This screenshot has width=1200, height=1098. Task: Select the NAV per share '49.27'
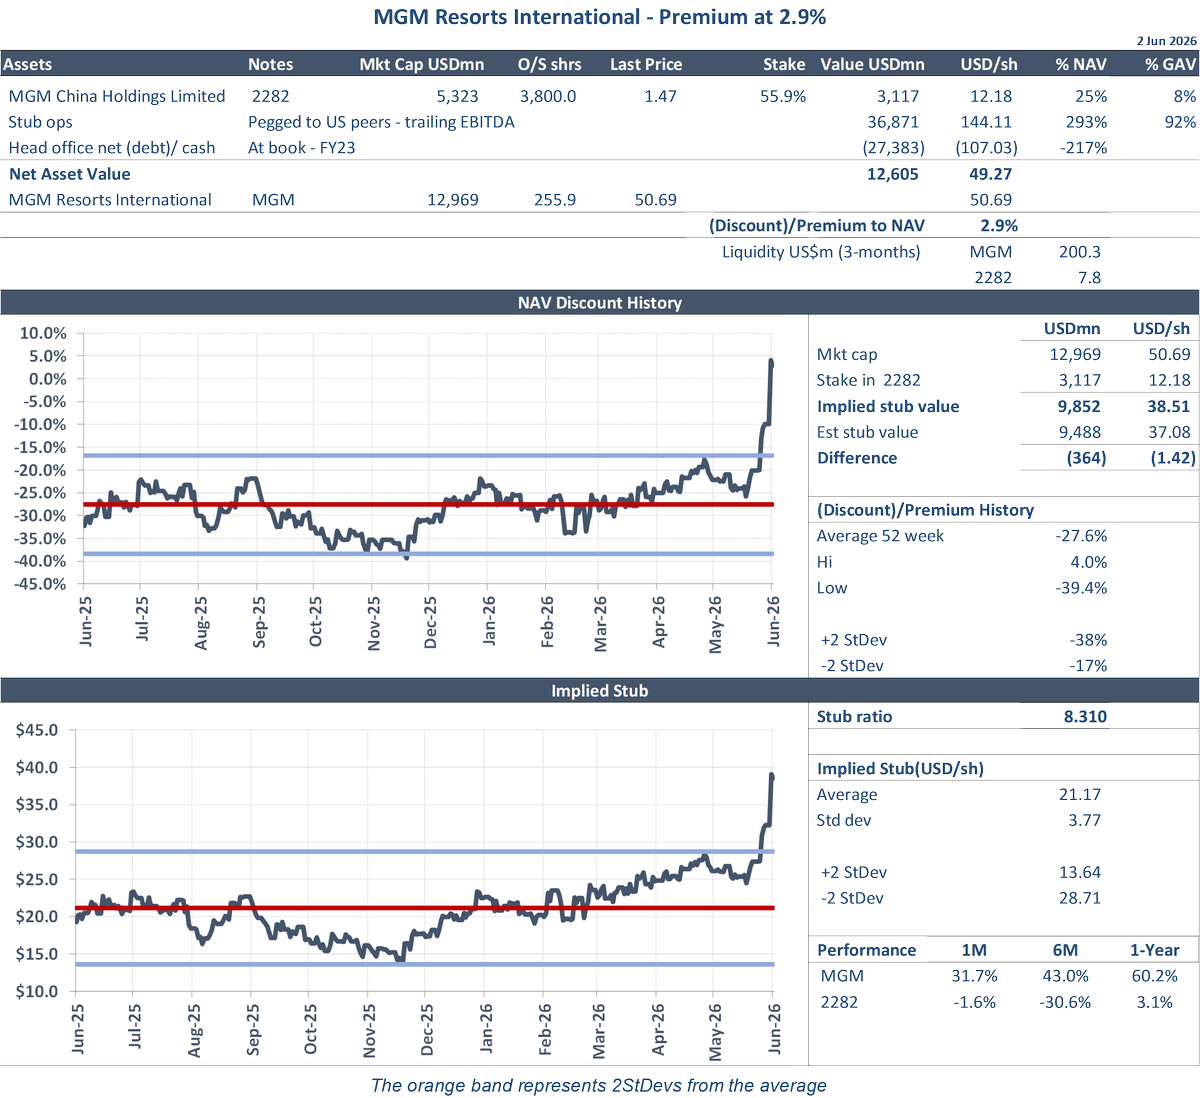coord(991,174)
